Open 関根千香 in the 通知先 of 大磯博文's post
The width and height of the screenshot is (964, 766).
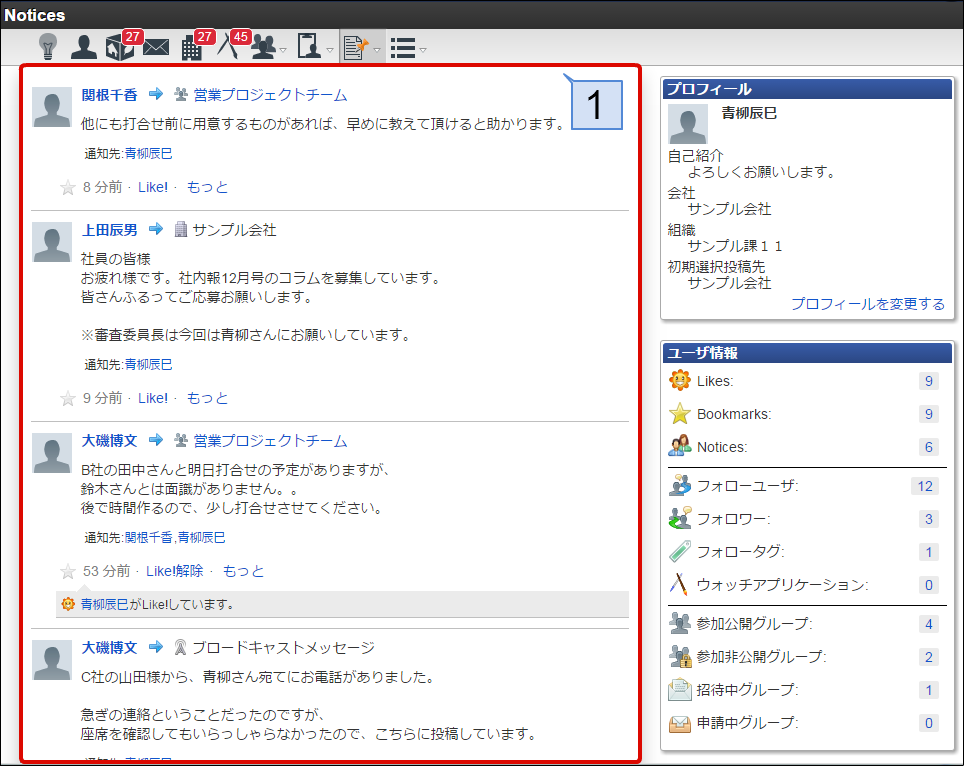tap(148, 537)
